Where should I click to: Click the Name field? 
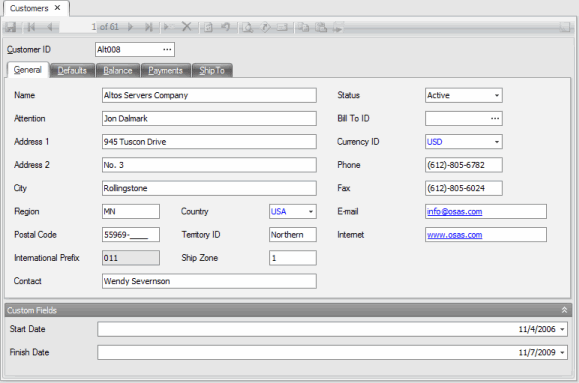[x=209, y=95]
